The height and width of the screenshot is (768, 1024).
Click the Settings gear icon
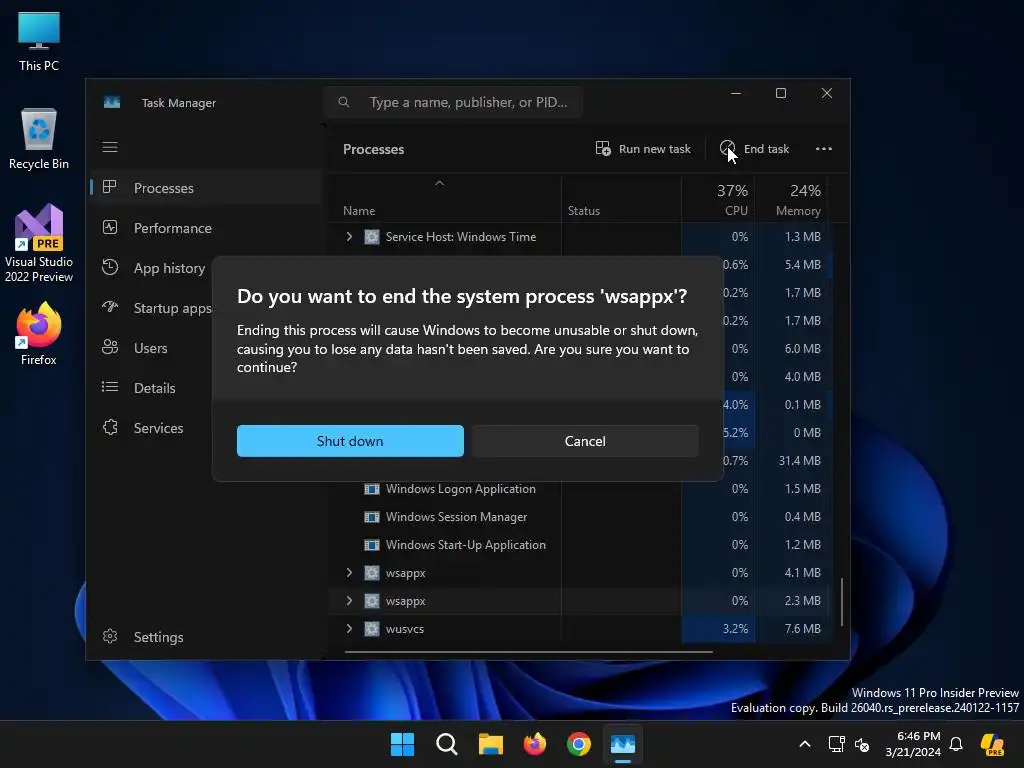(x=110, y=636)
